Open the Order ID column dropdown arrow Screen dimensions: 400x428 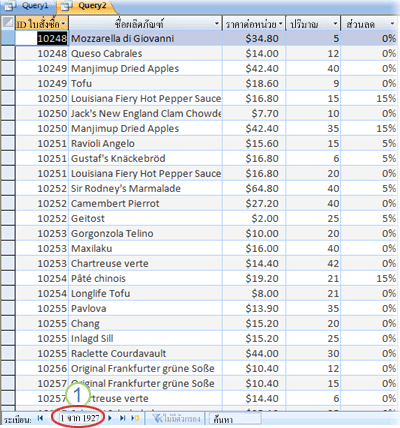pyautogui.click(x=63, y=24)
